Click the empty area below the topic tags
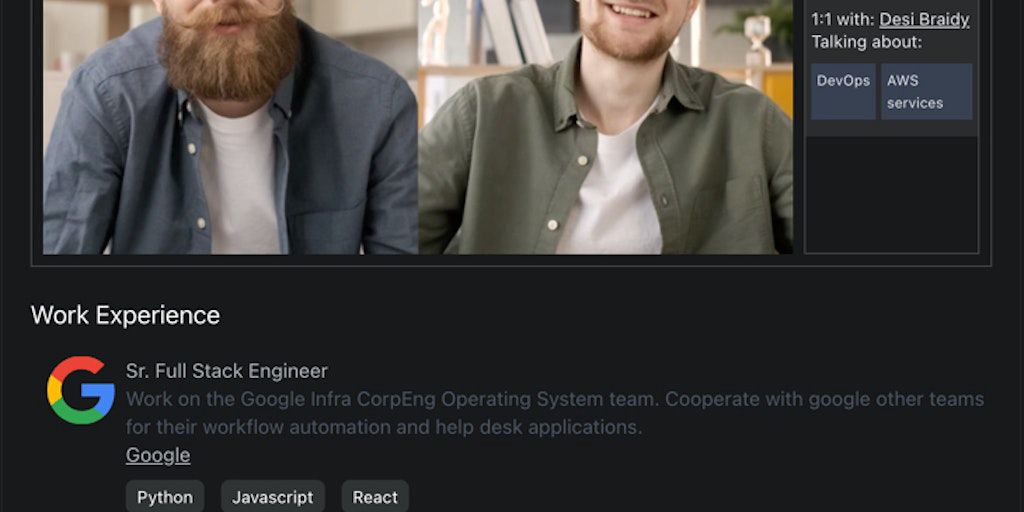Viewport: 1024px width, 512px height. tap(891, 195)
